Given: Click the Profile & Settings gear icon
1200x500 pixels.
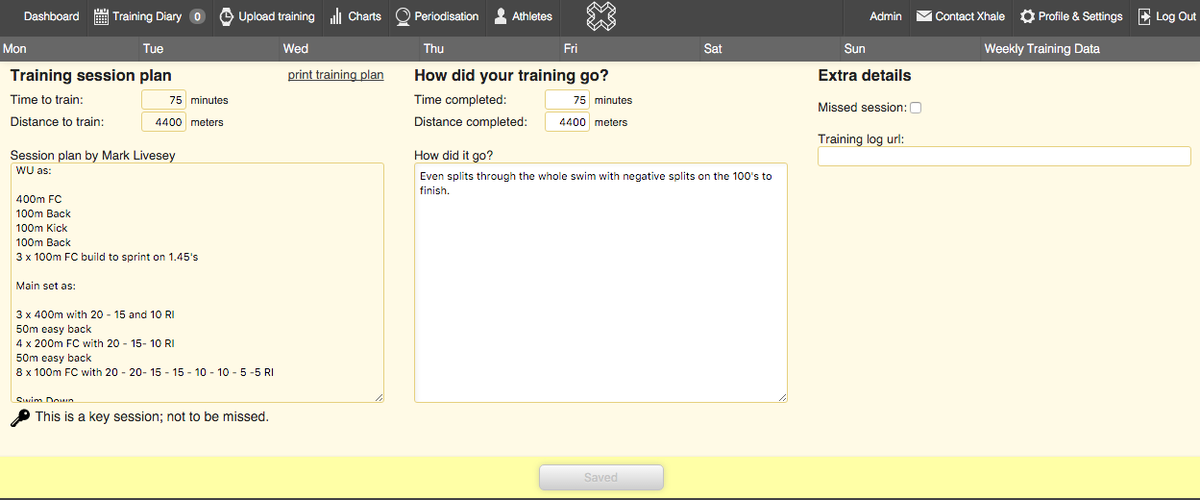Looking at the screenshot, I should point(1027,16).
